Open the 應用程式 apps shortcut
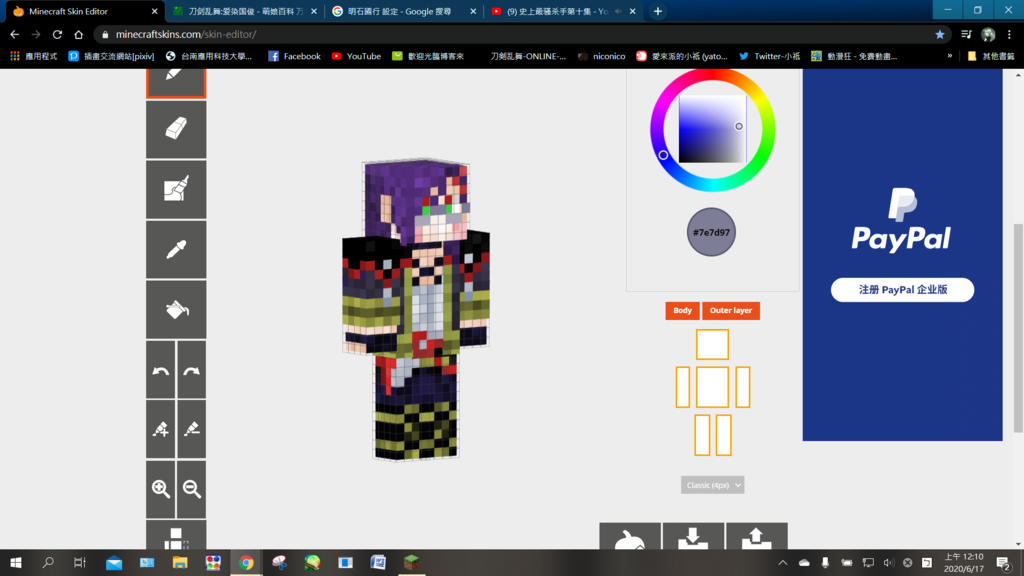This screenshot has width=1024, height=576. point(33,56)
